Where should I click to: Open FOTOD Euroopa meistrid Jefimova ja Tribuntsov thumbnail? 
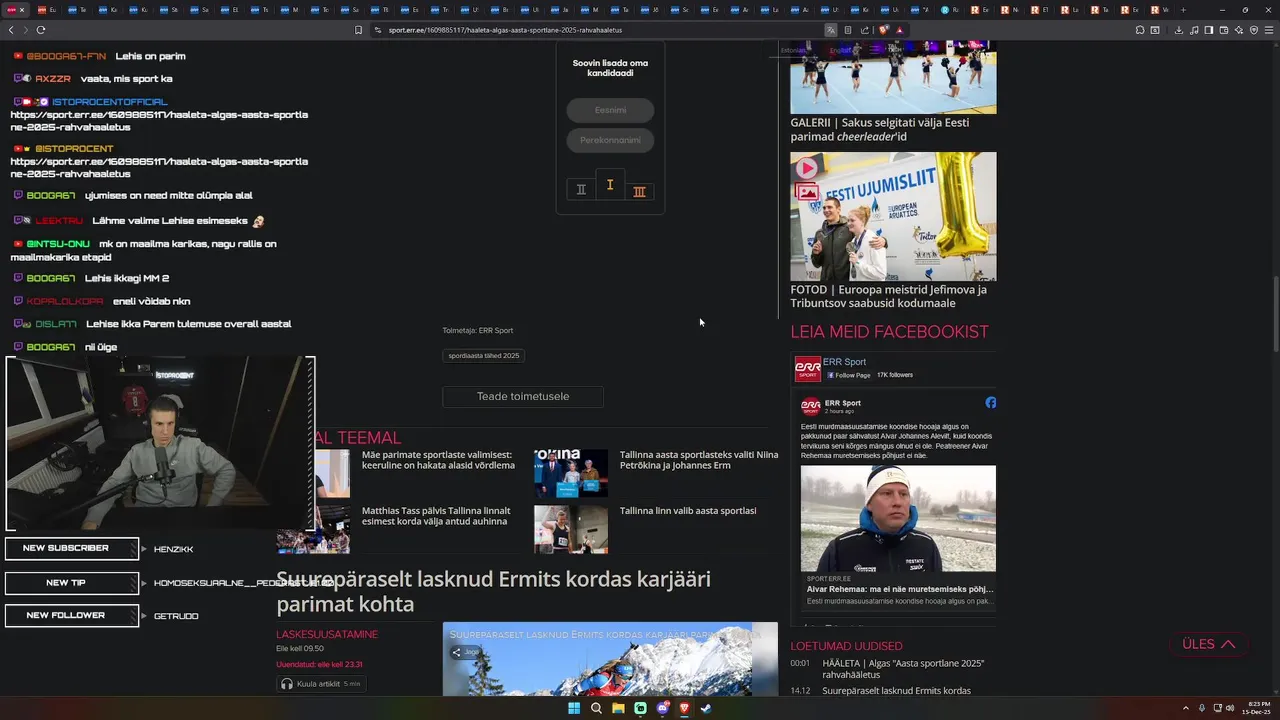893,216
